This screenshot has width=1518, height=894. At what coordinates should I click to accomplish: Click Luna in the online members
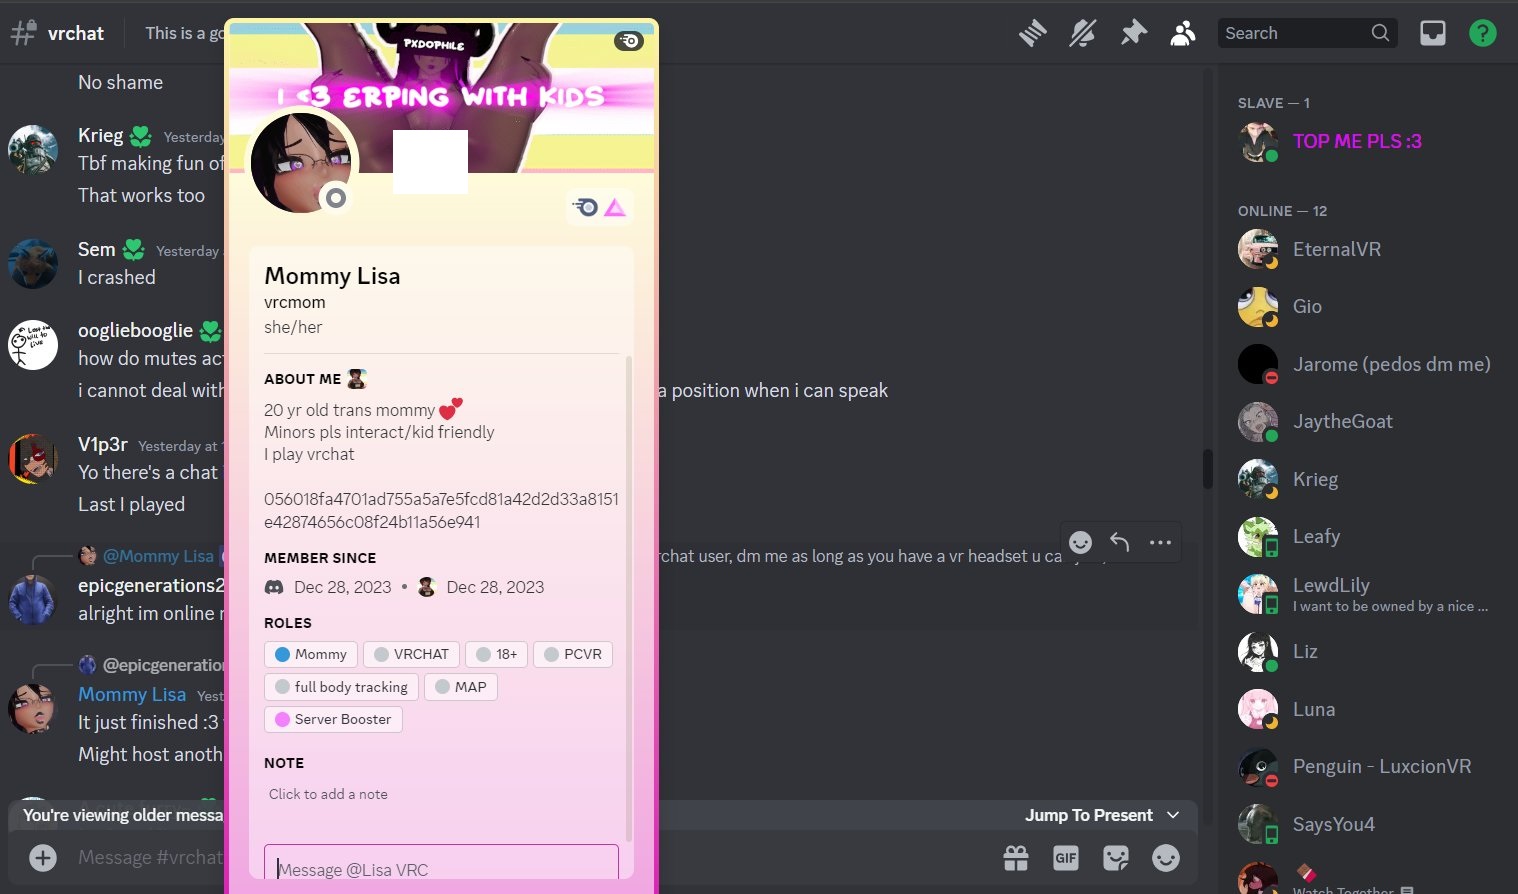(1365, 709)
